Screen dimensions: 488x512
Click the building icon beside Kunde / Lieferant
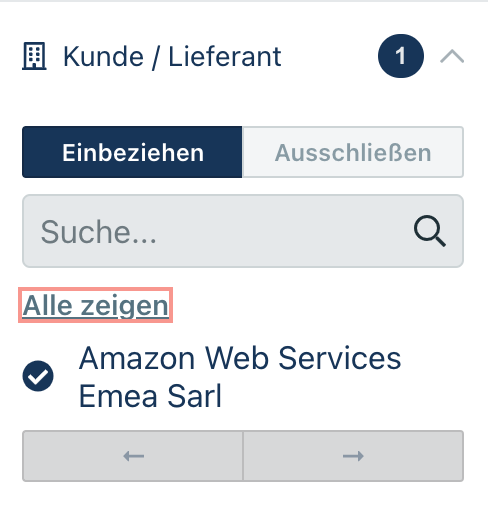34,56
